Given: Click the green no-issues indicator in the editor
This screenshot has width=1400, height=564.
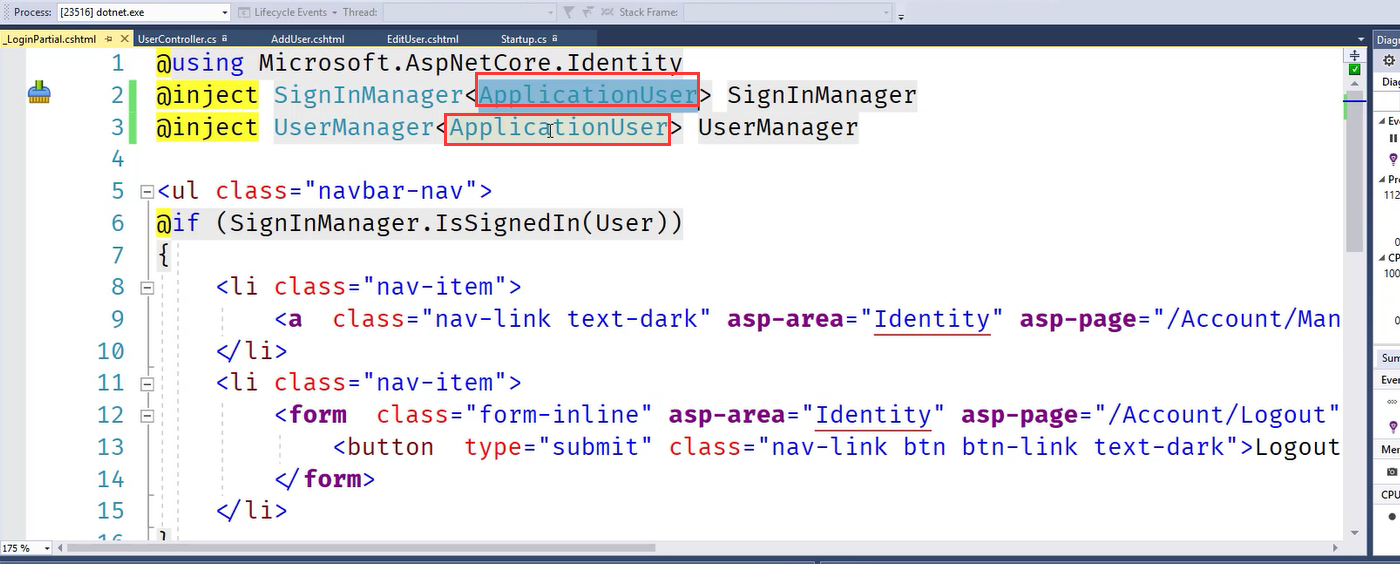Looking at the screenshot, I should [1354, 70].
